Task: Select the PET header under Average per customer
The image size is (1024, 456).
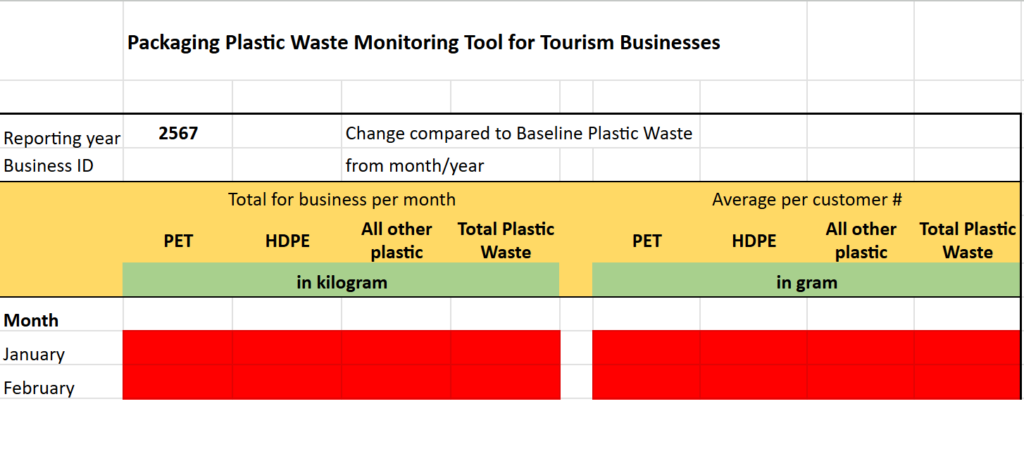Action: pyautogui.click(x=646, y=241)
